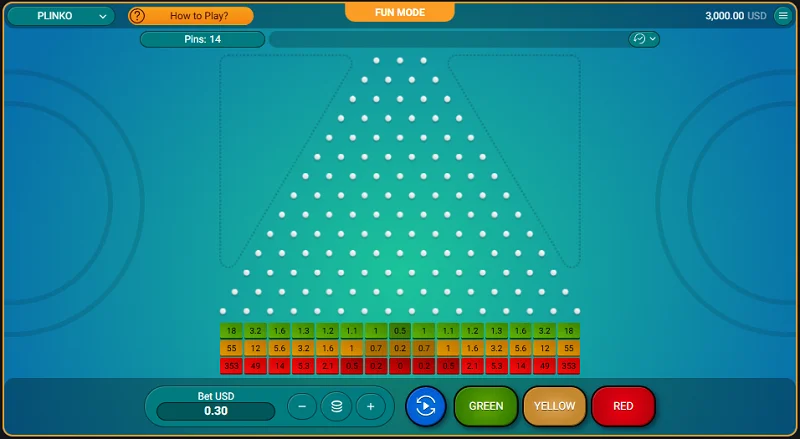Viewport: 800px width, 439px height.
Task: Click the FUN MODE tab
Action: click(x=400, y=12)
